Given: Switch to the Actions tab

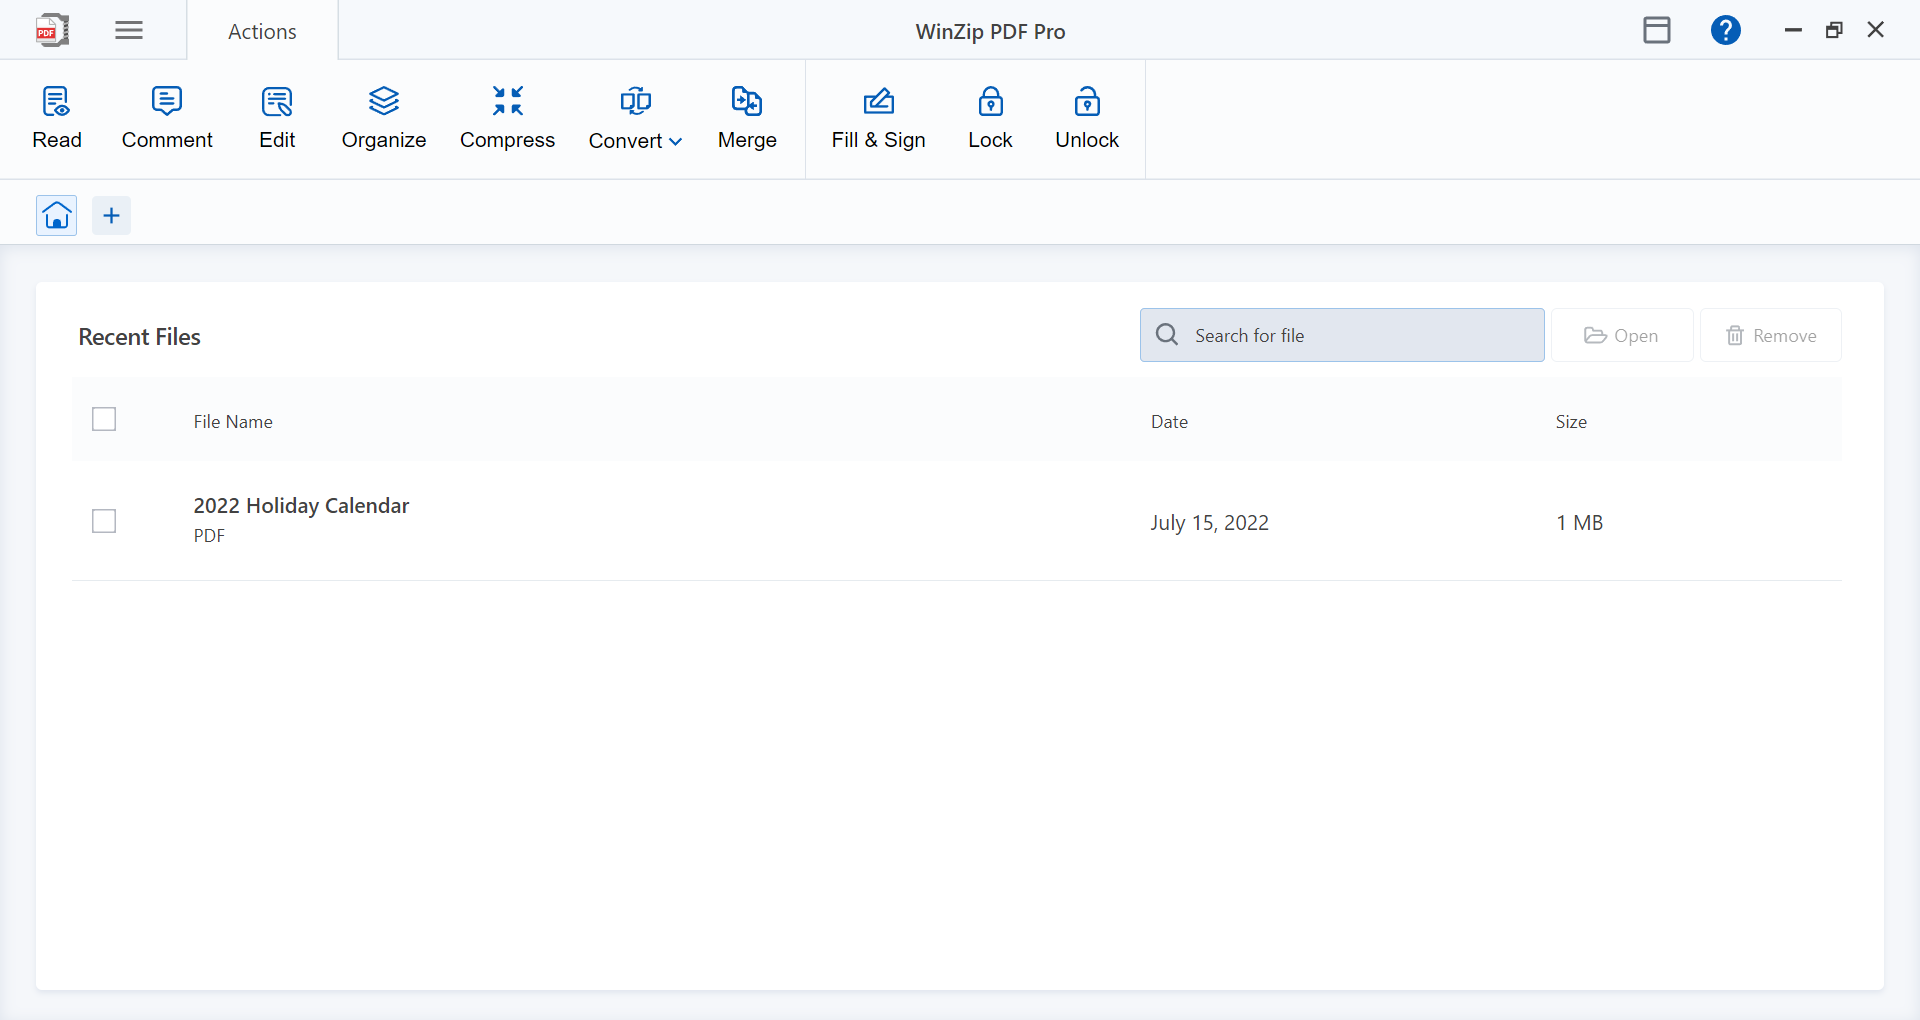Looking at the screenshot, I should tap(261, 30).
